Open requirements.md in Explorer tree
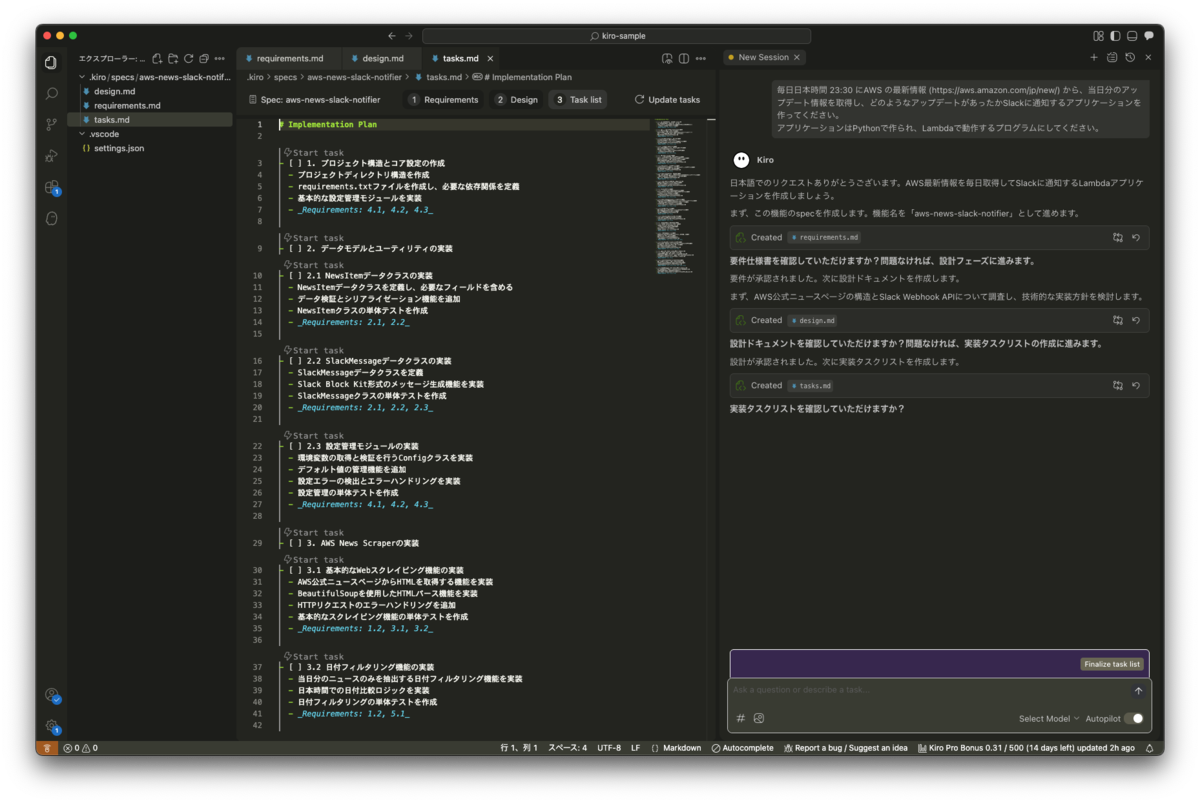The width and height of the screenshot is (1200, 803). (127, 105)
